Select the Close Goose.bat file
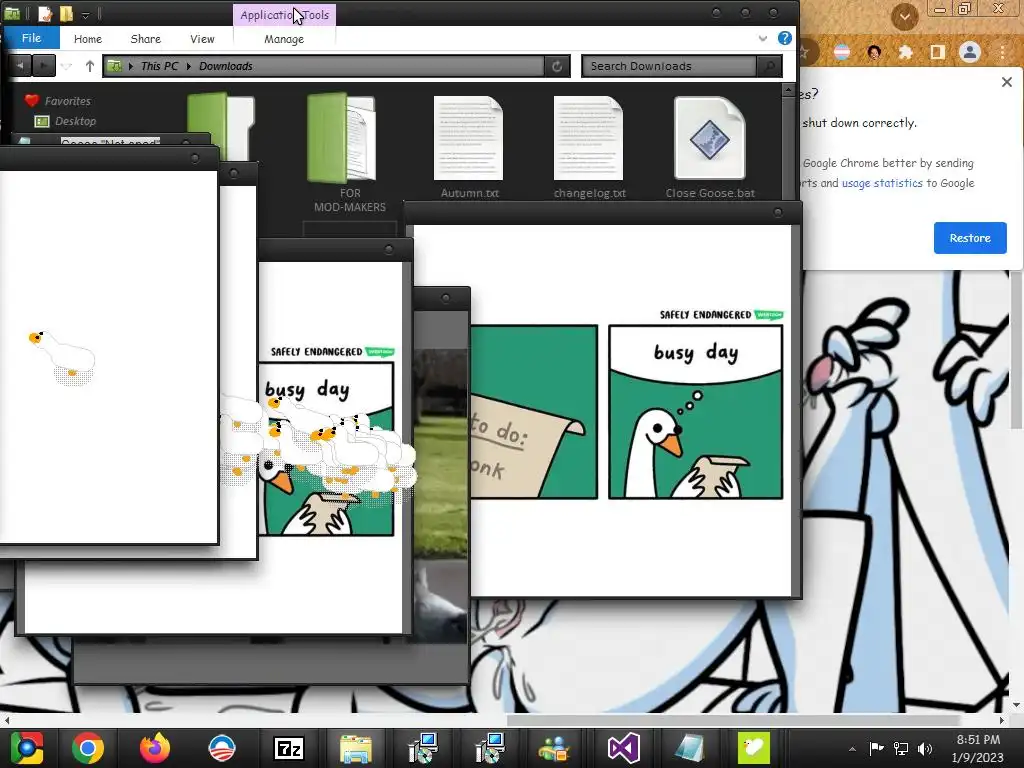 pos(710,147)
